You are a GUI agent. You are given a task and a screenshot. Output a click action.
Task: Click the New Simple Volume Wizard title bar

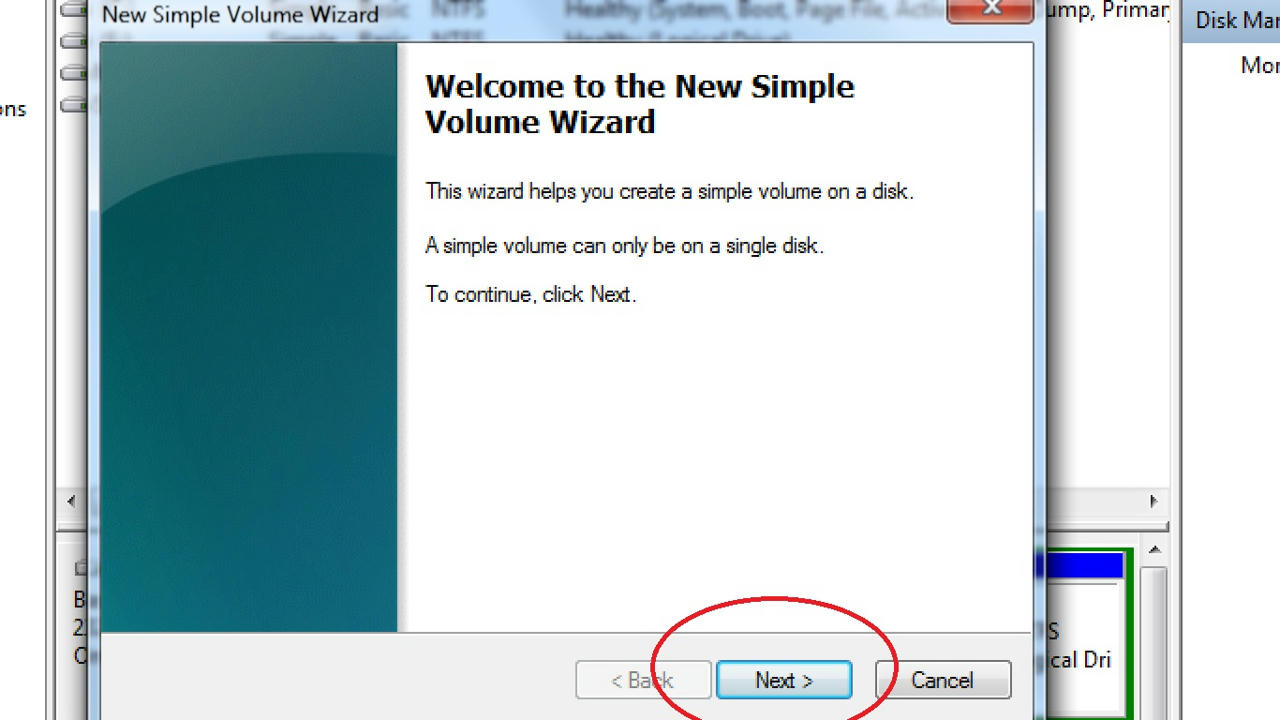point(520,12)
